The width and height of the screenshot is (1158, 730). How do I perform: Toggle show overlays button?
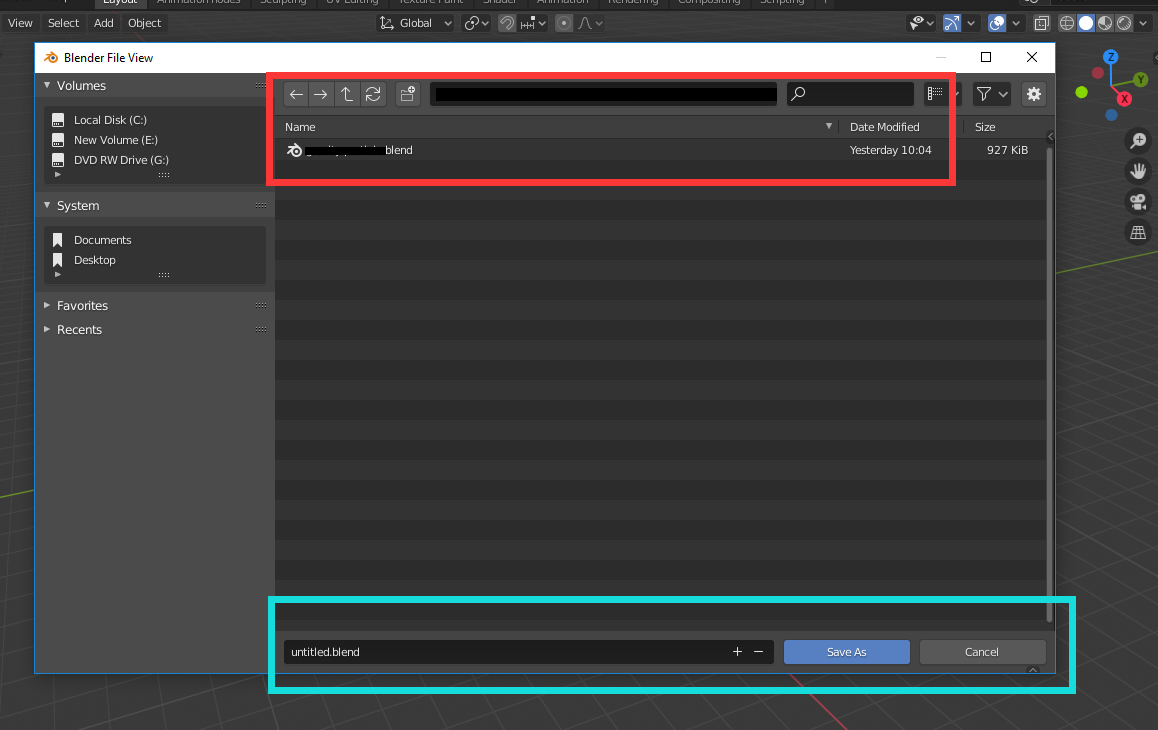click(x=997, y=23)
